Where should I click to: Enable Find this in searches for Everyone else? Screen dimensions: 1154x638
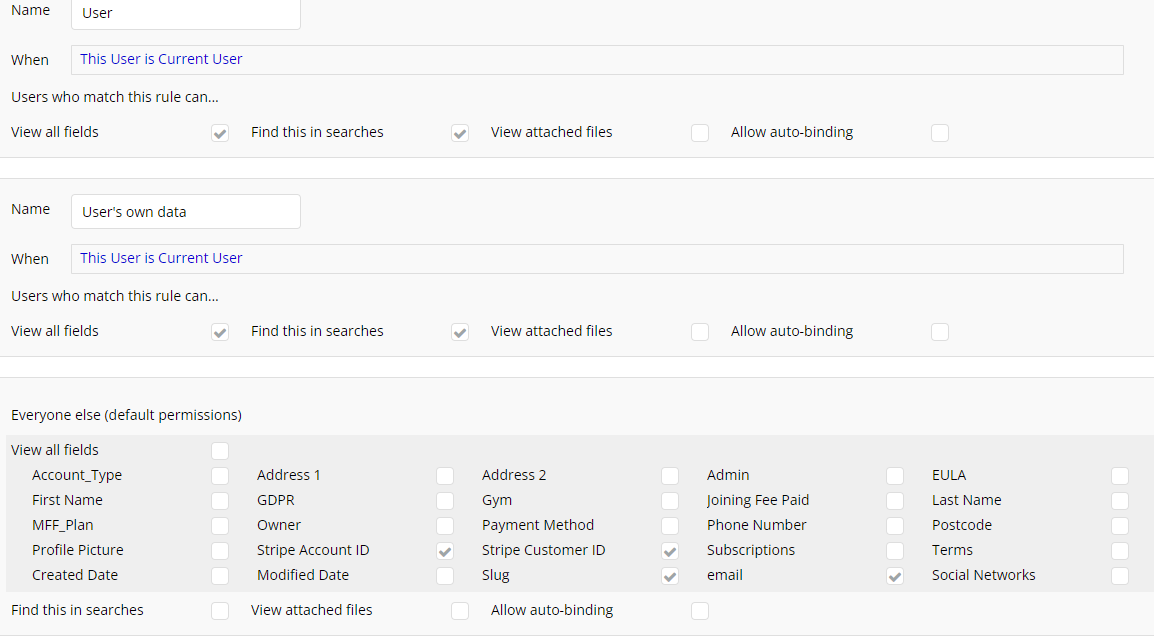(220, 611)
